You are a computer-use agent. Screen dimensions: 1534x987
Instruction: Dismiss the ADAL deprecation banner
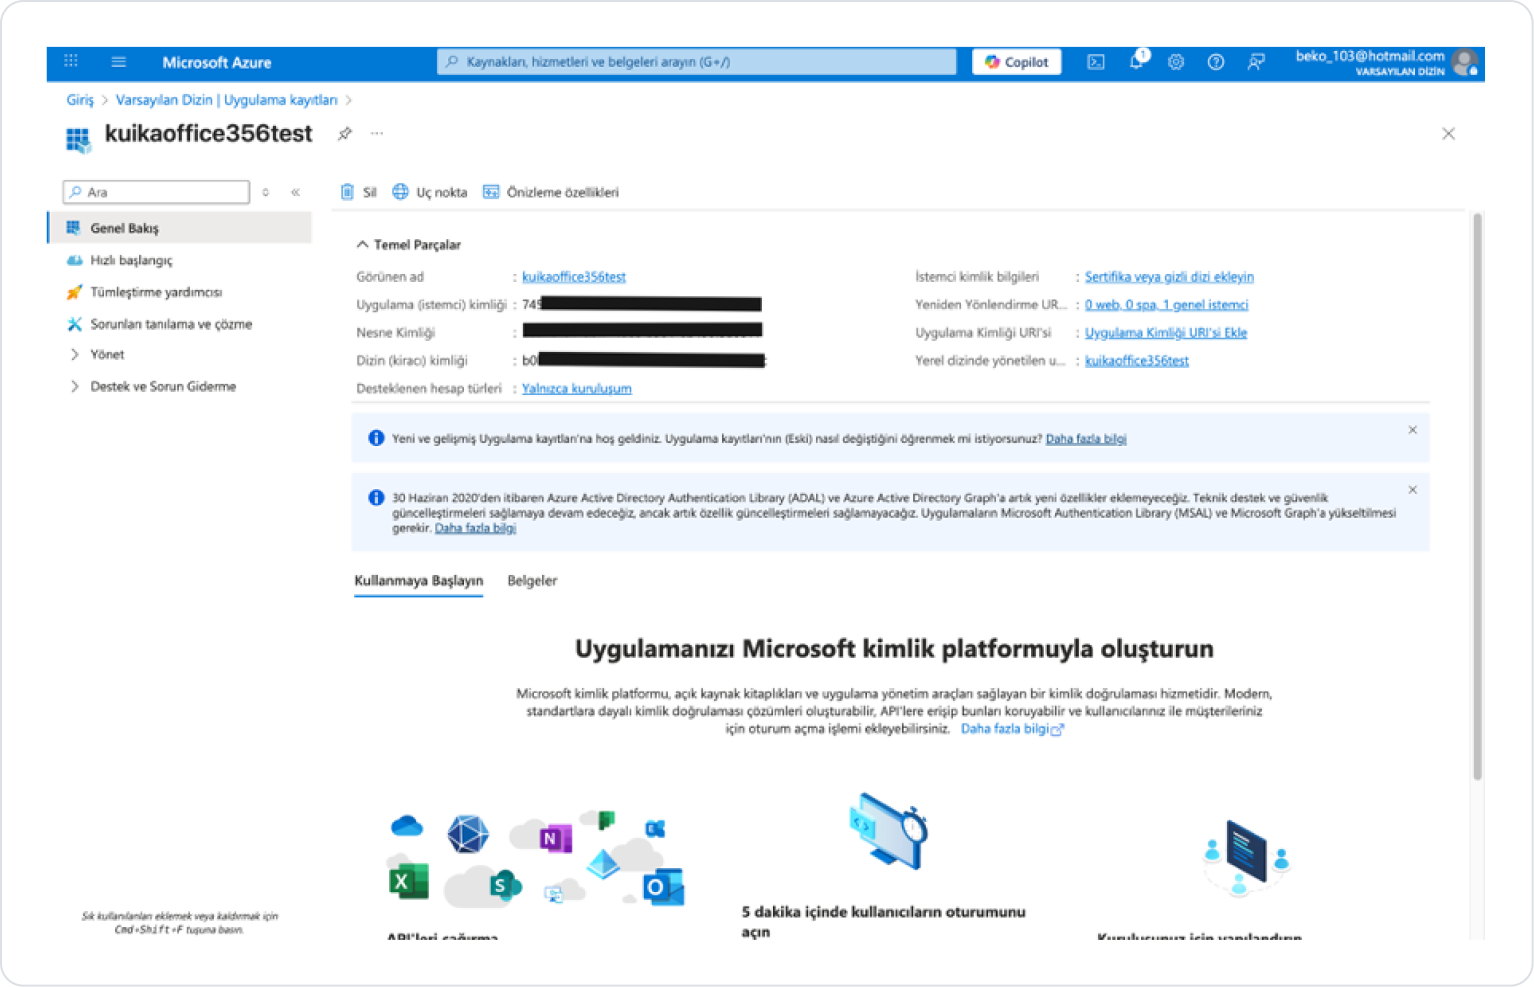(1413, 490)
